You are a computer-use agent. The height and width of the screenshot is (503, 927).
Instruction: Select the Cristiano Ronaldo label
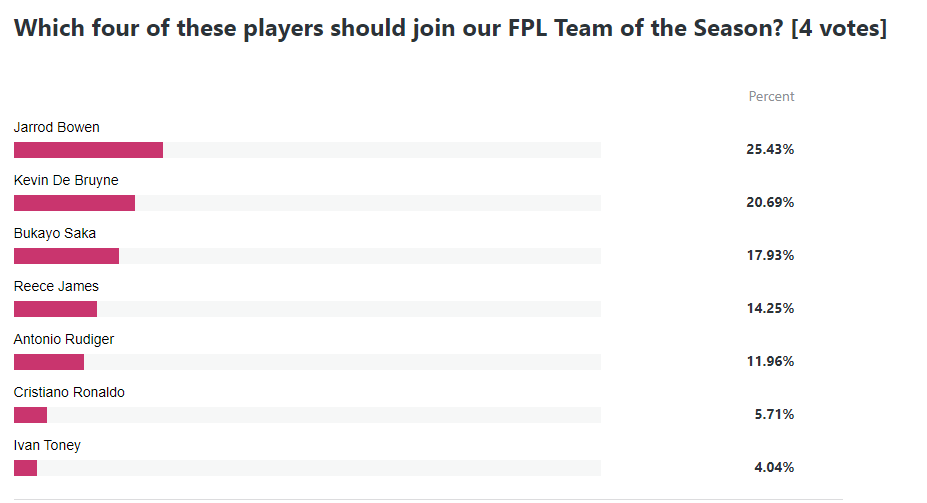[x=69, y=392]
